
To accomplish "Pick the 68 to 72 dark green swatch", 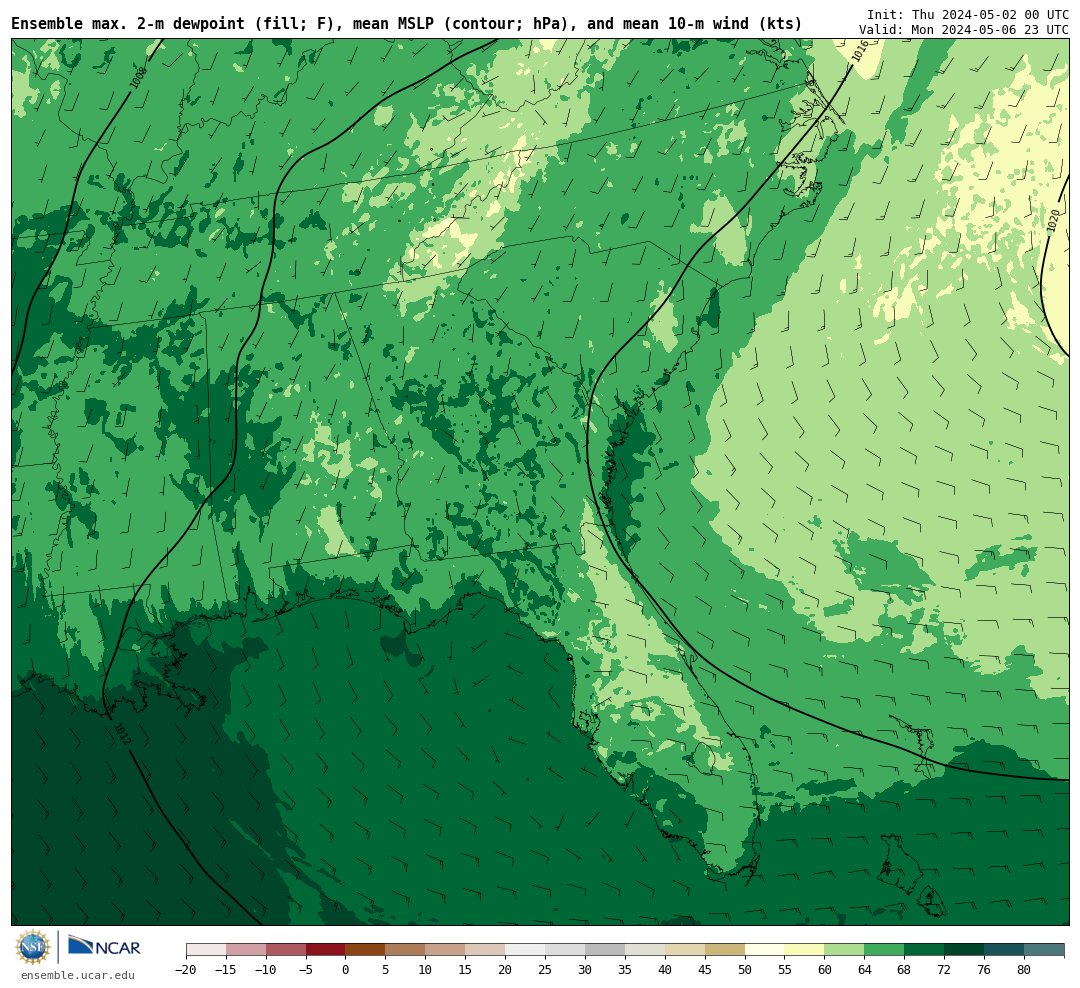I will [x=925, y=950].
